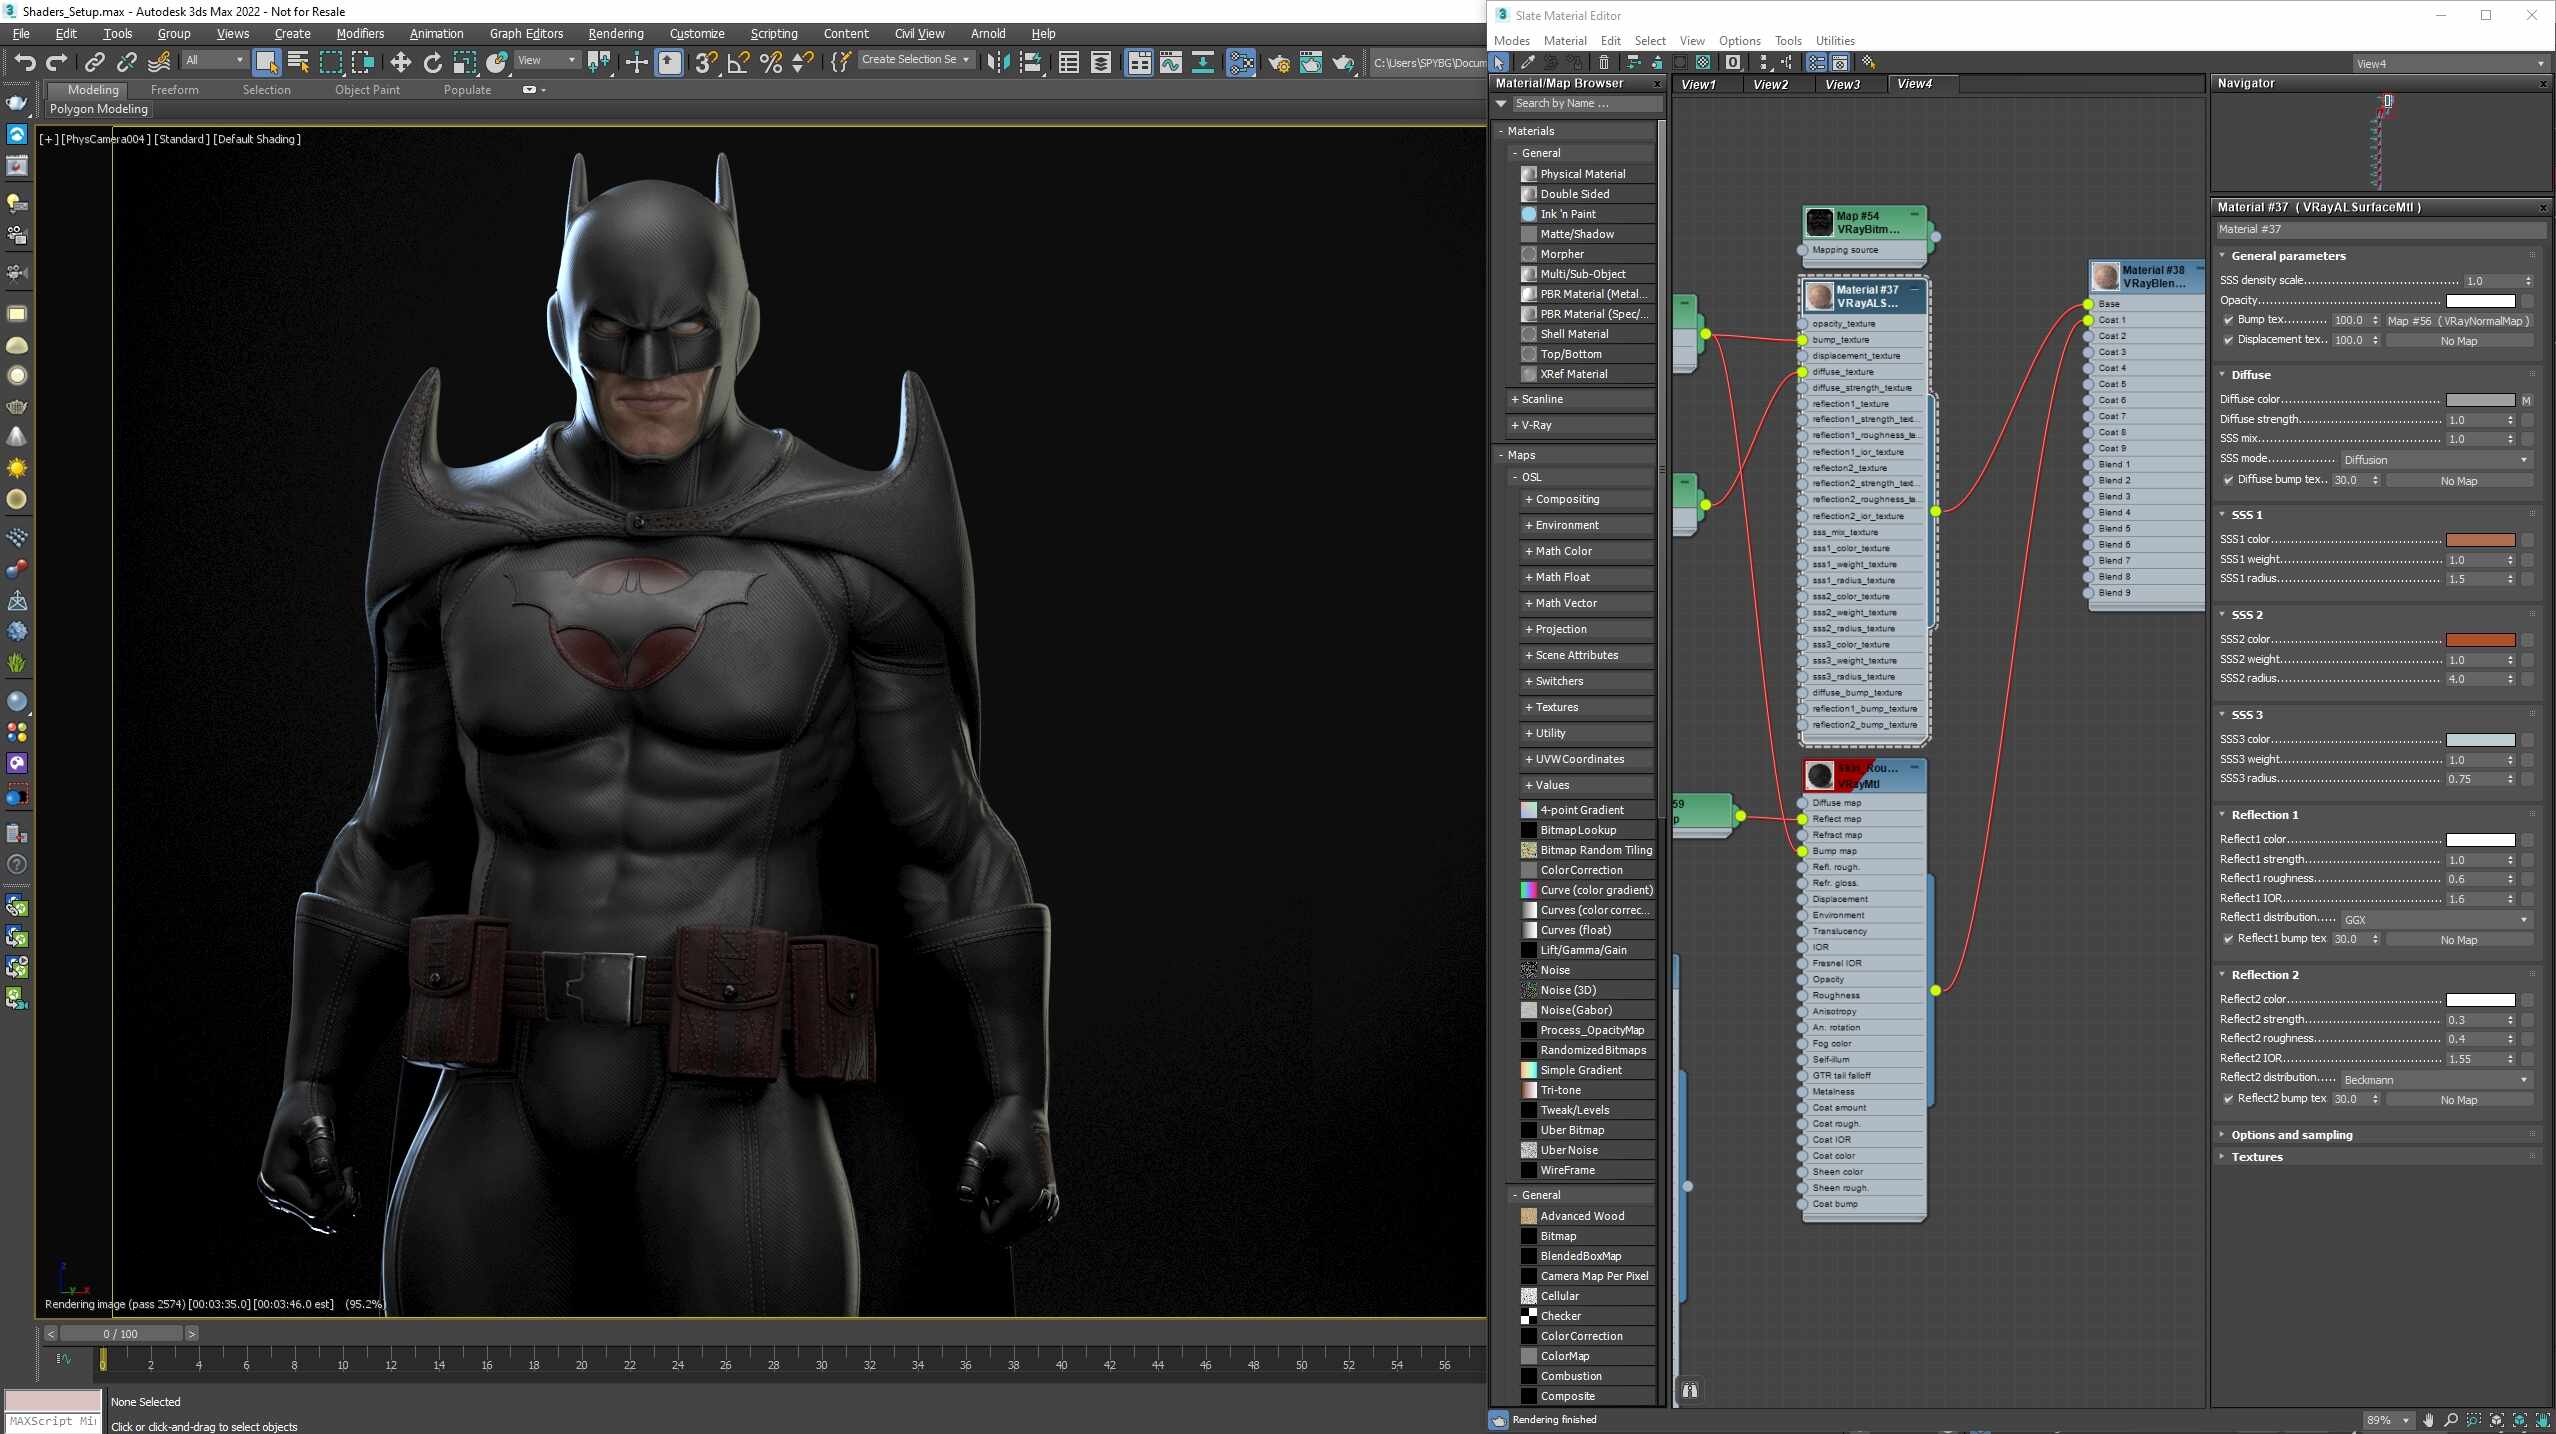Click the Undo arrow icon
The image size is (2556, 1434).
pyautogui.click(x=25, y=63)
